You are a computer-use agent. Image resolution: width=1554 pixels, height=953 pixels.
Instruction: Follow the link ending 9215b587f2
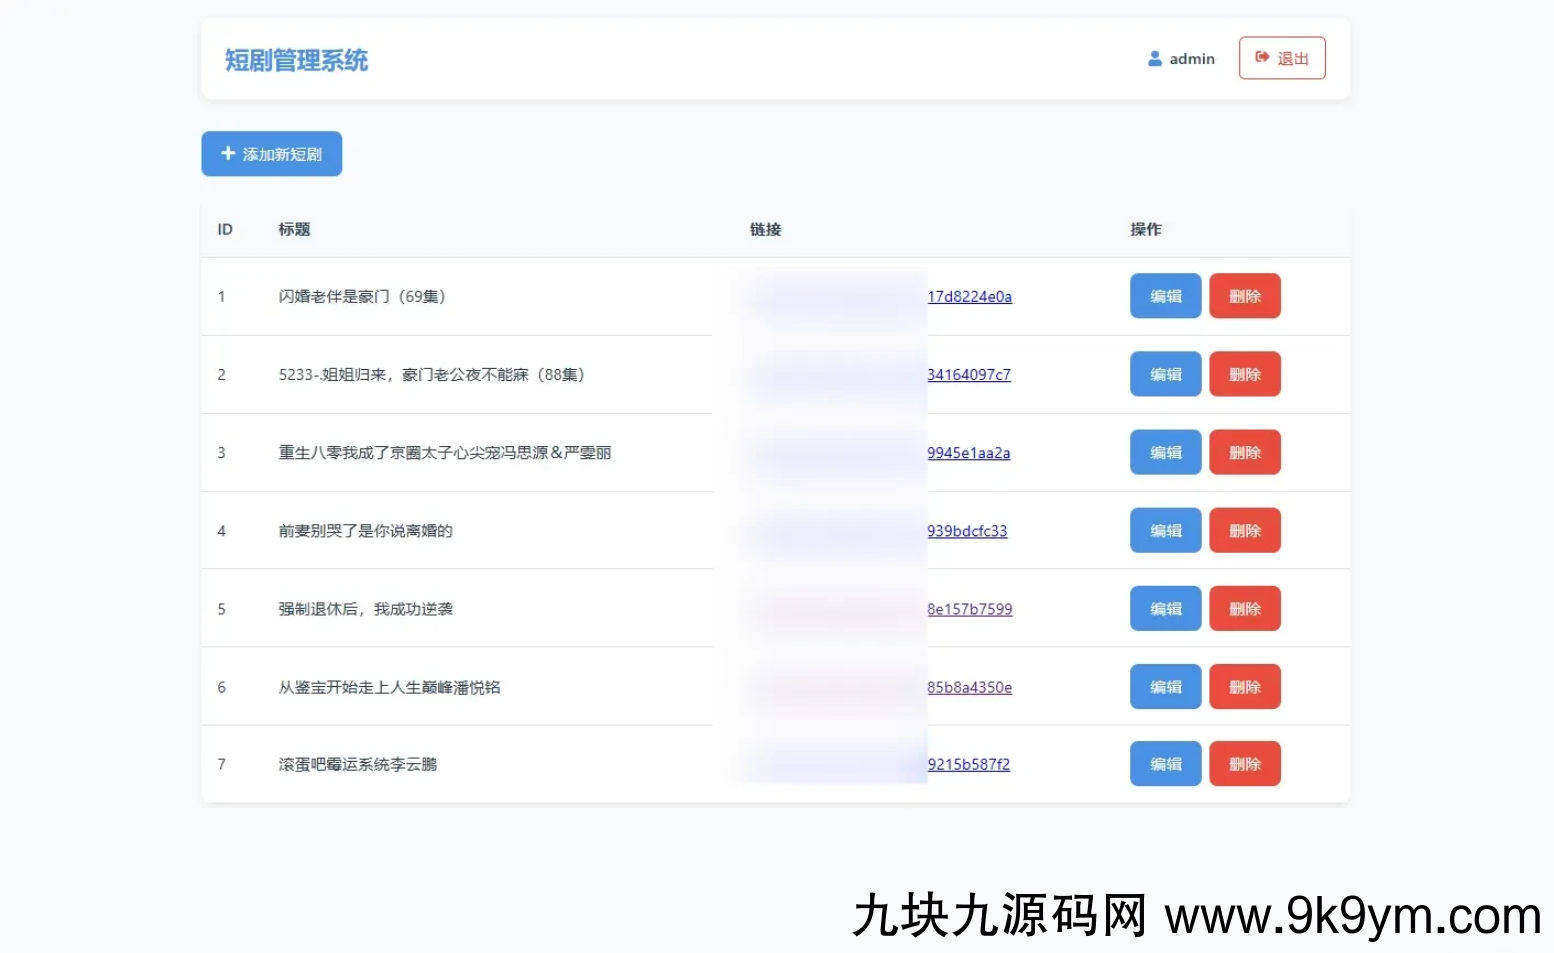[968, 764]
